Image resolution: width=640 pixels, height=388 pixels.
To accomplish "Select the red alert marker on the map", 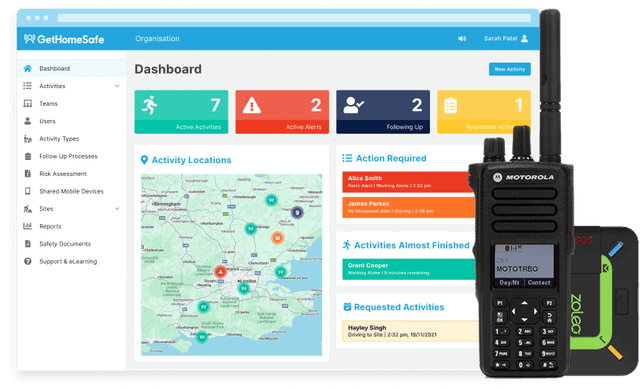I will [220, 271].
